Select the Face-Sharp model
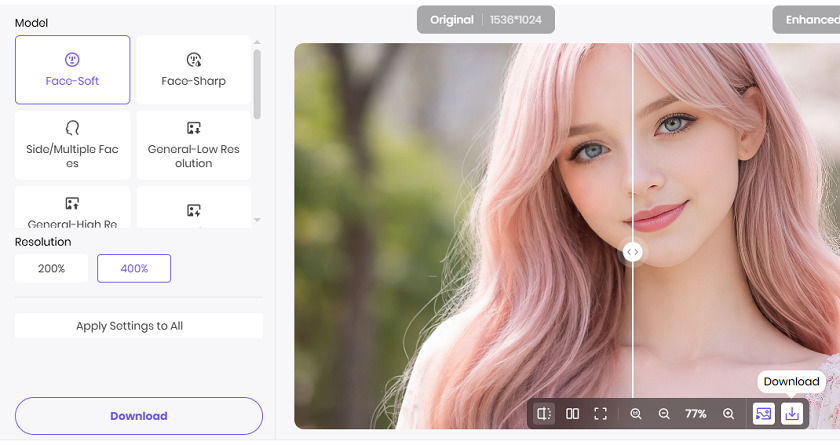This screenshot has width=840, height=445. point(194,70)
